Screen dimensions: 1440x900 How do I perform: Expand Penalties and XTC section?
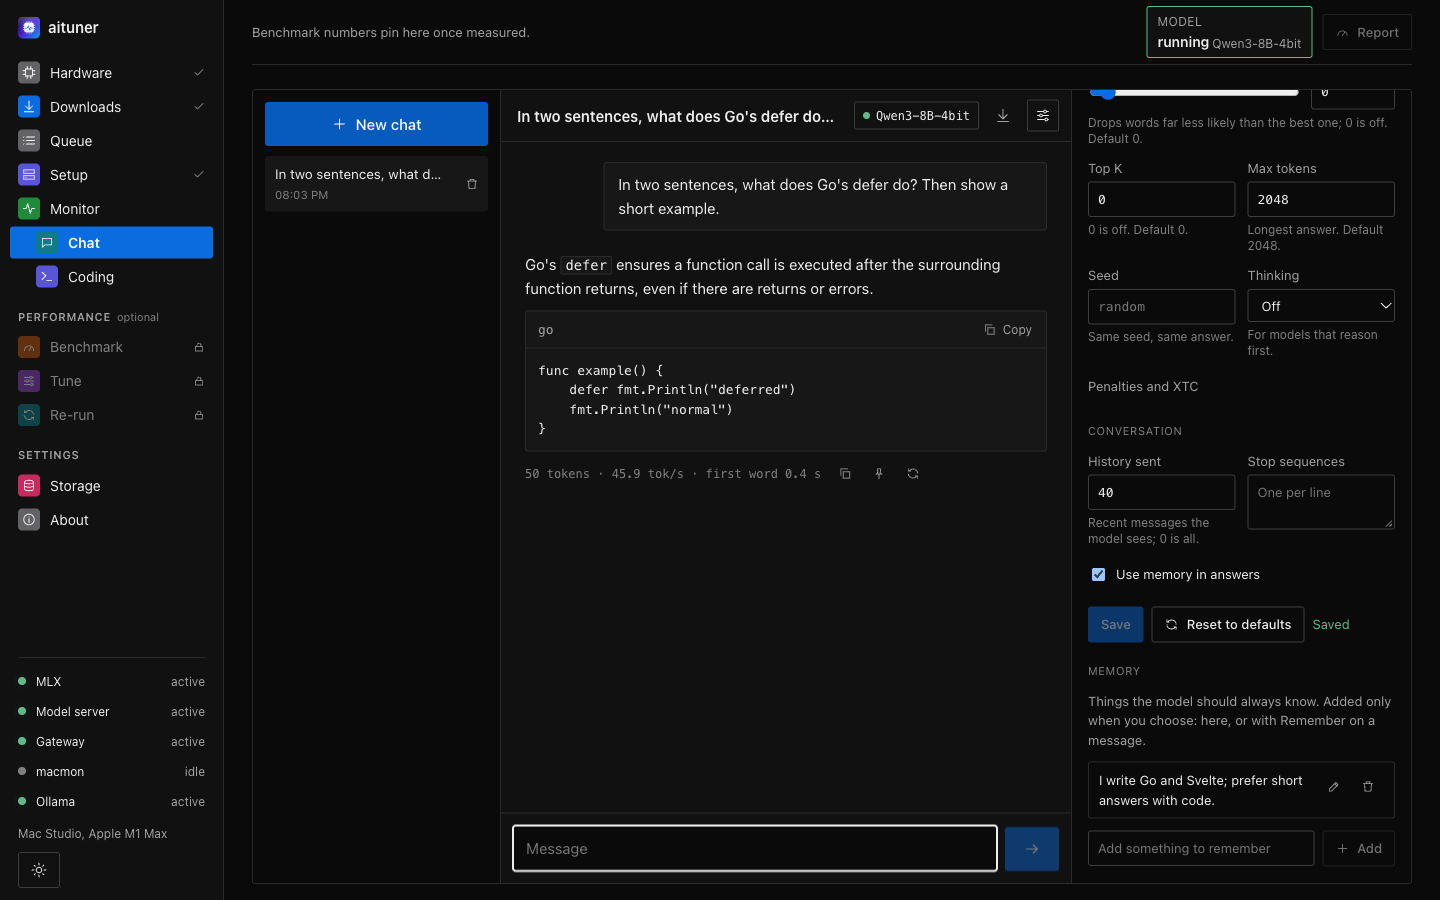[x=1143, y=387]
